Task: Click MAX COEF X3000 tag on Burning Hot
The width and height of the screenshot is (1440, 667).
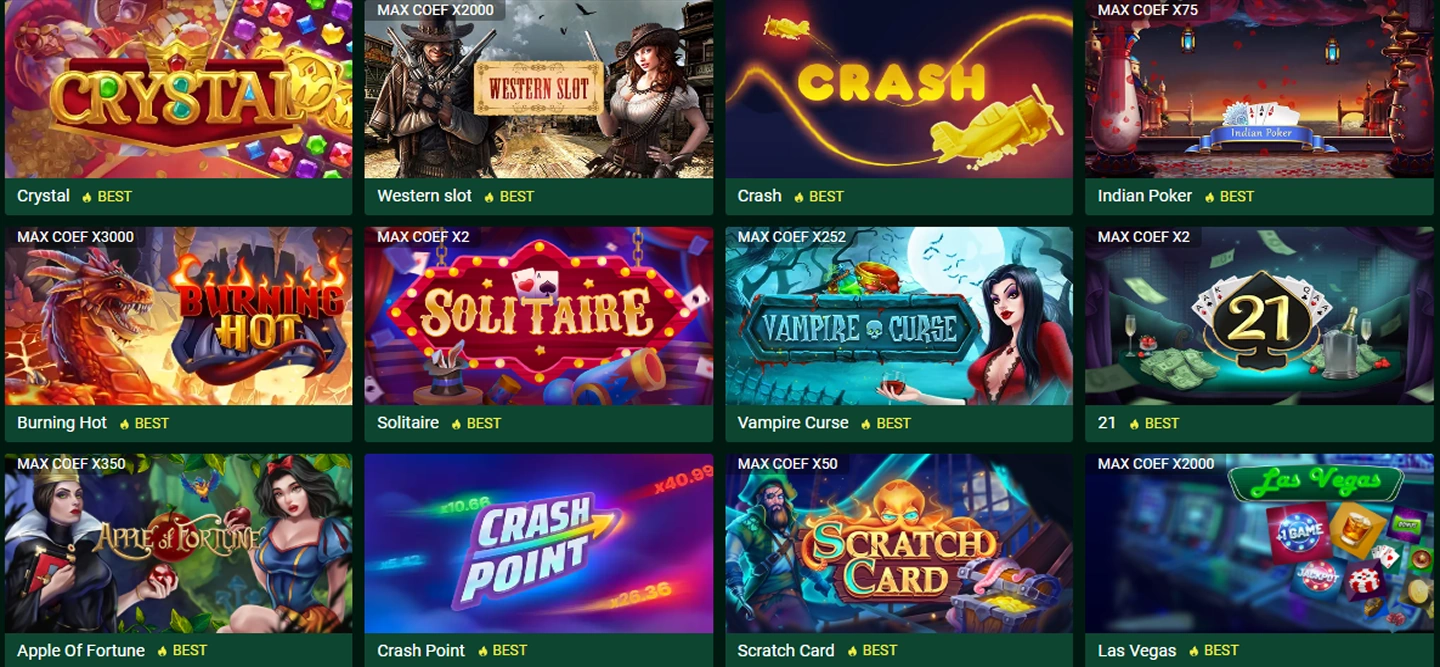Action: 75,237
